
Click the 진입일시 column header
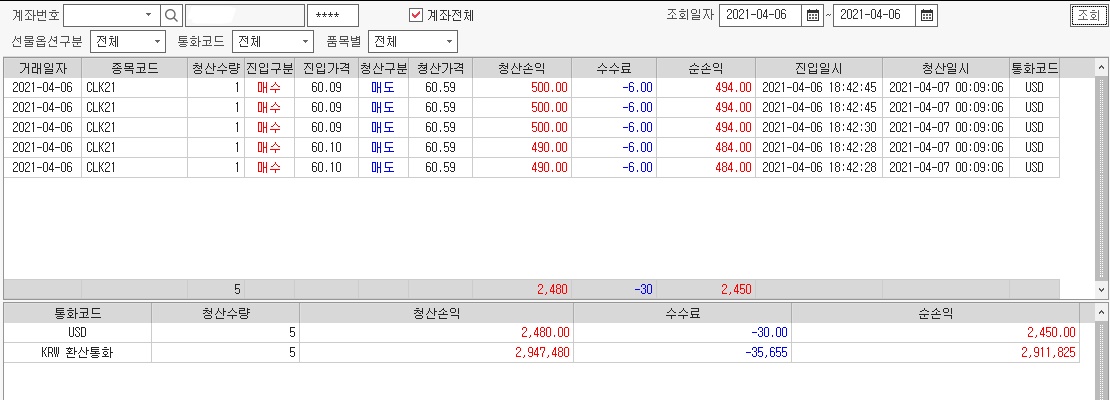pyautogui.click(x=804, y=67)
